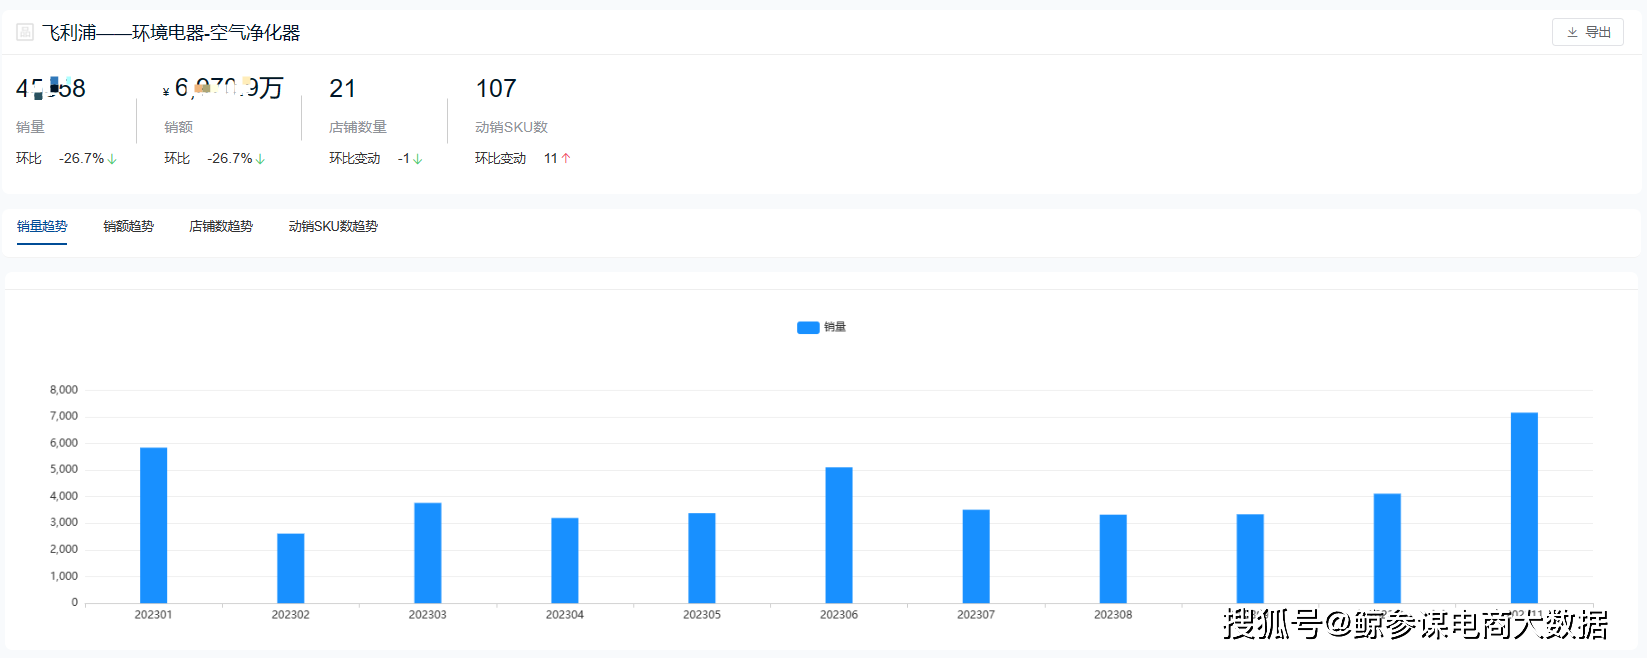The width and height of the screenshot is (1647, 658).
Task: Click the 环比变动 11 text under 动销SKU数
Action: click(516, 158)
